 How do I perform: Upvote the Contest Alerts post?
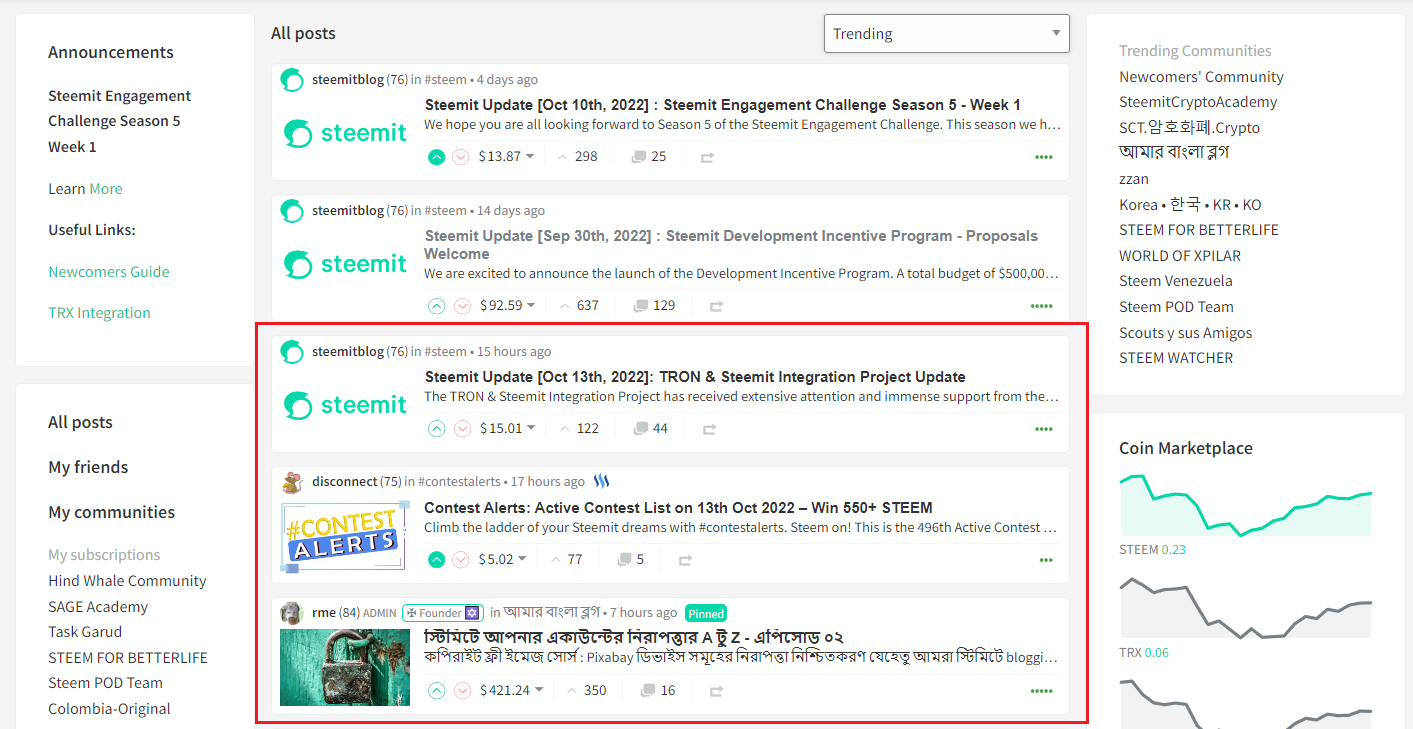click(x=436, y=560)
